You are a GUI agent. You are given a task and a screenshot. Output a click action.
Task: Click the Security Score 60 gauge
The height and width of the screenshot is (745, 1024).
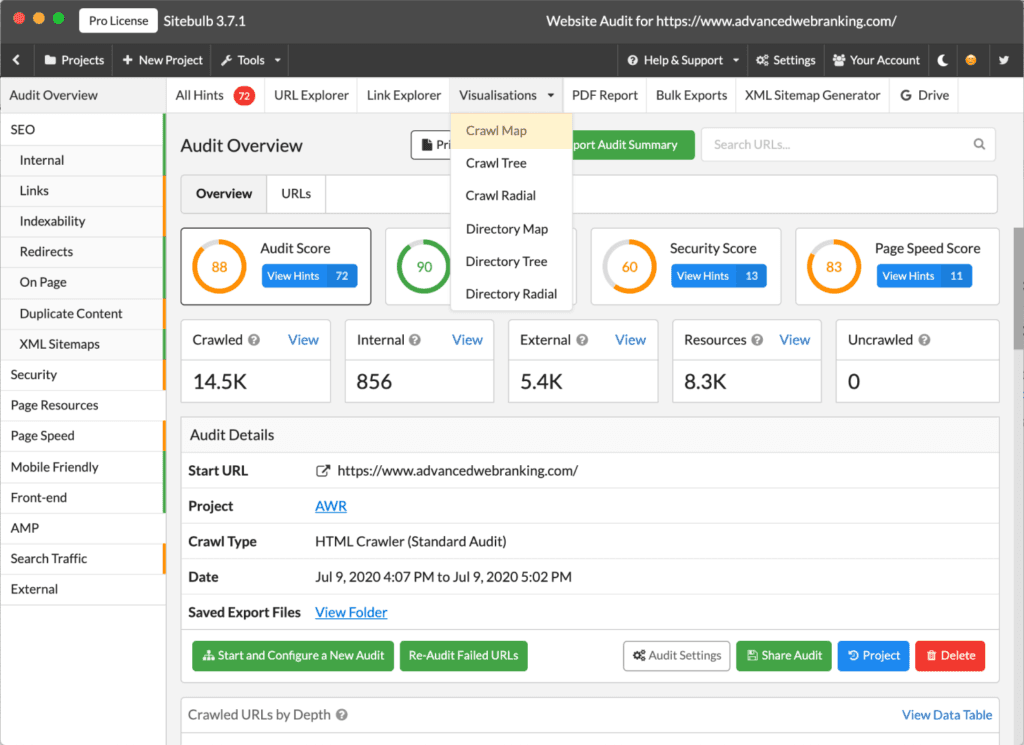coord(629,266)
